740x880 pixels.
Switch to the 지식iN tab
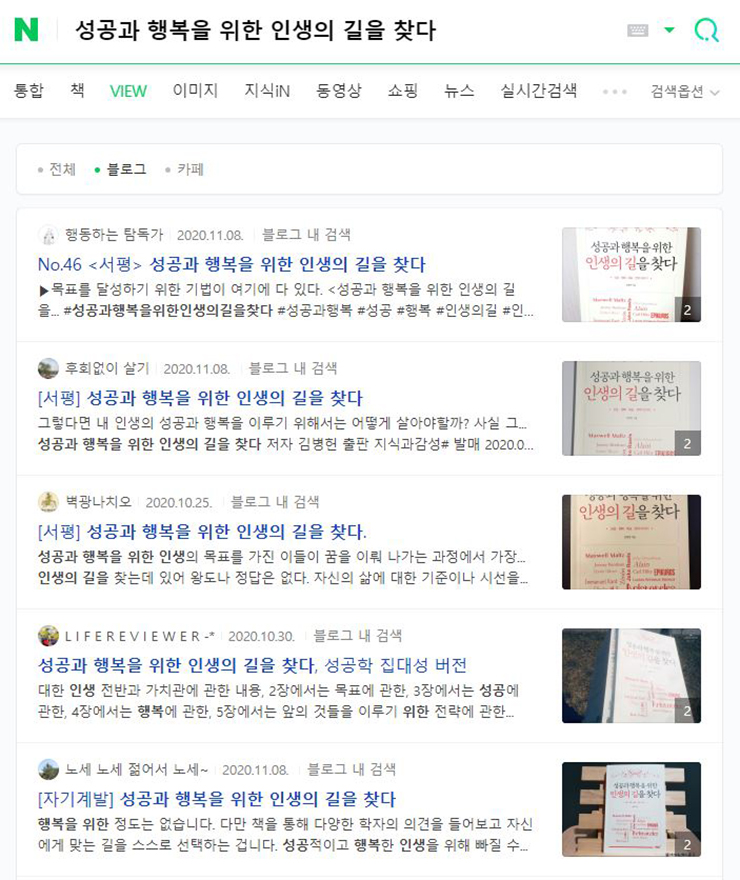tap(267, 91)
